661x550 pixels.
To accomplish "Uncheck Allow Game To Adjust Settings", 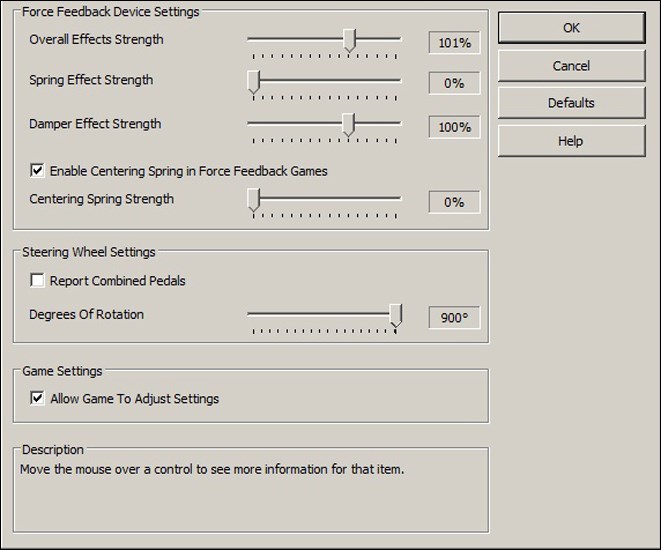I will (x=37, y=399).
